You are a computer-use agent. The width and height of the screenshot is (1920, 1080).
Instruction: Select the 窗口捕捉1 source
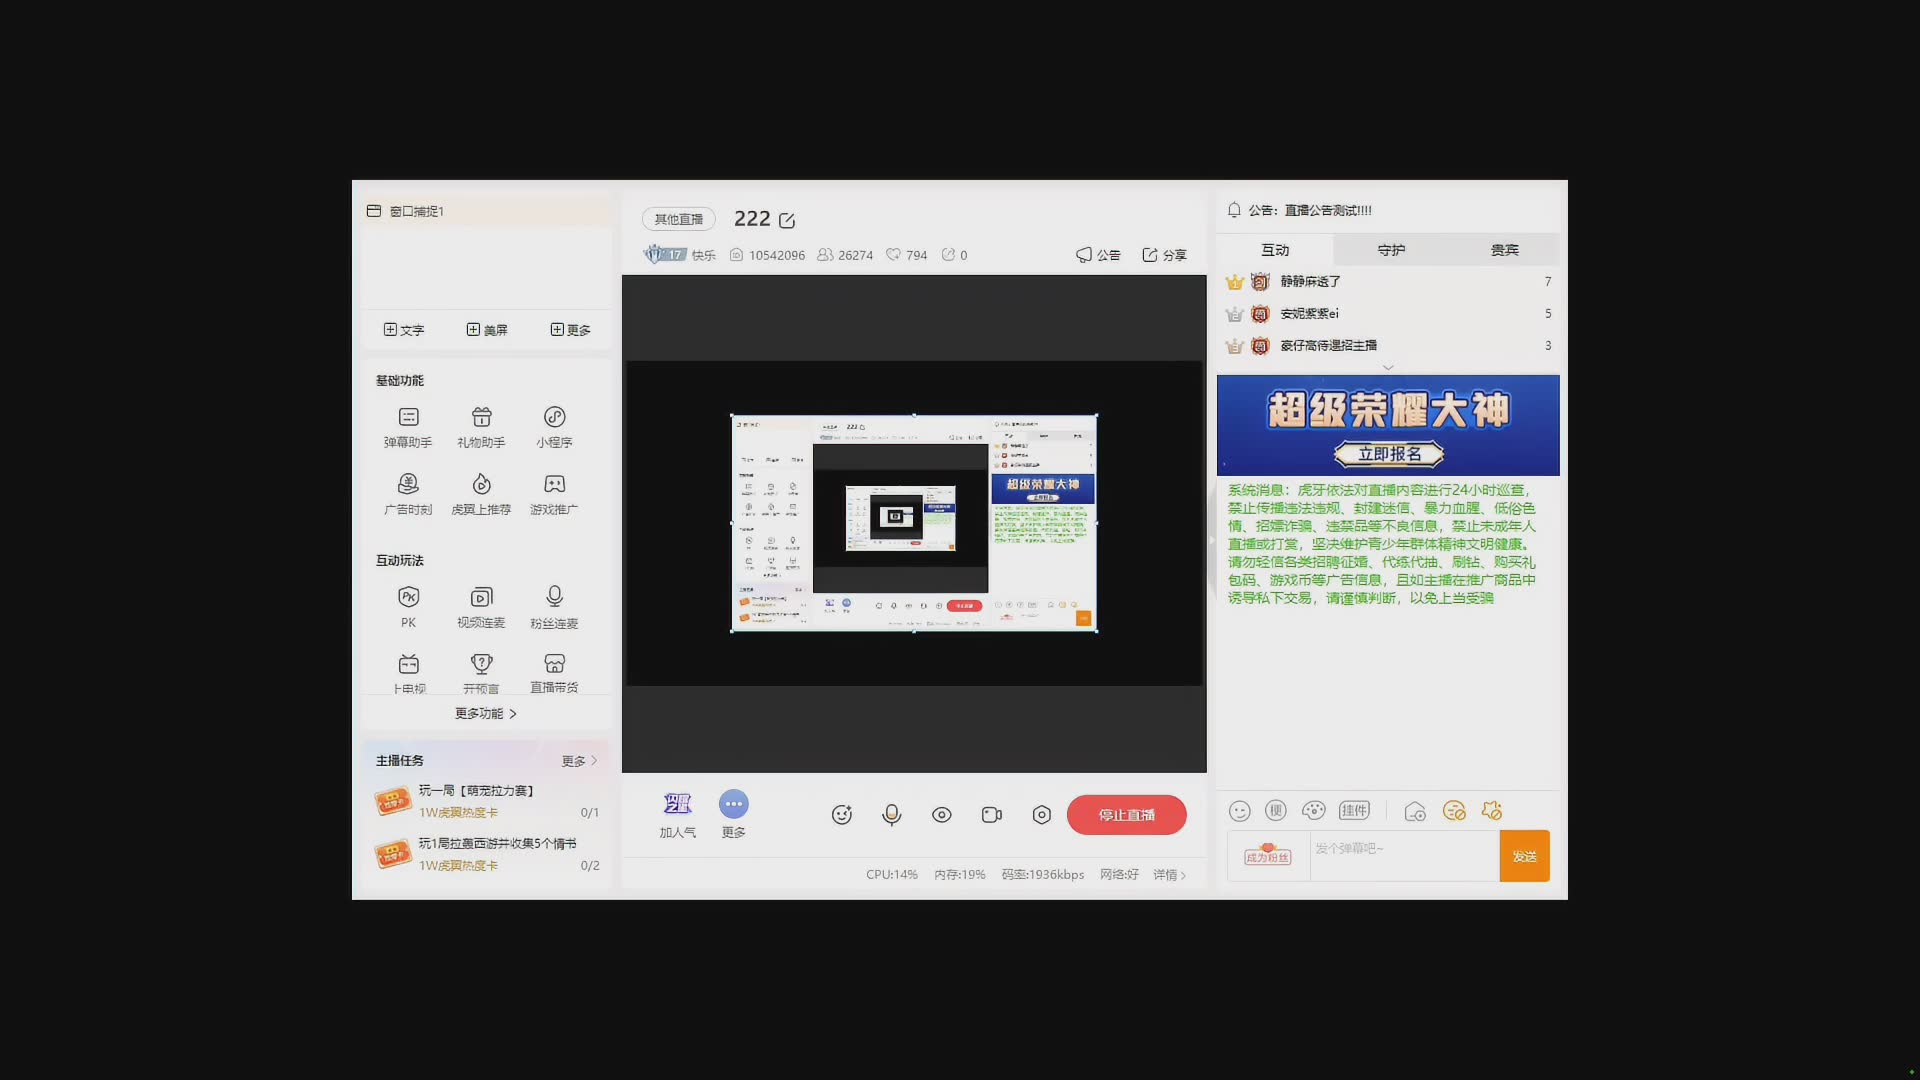coord(488,211)
